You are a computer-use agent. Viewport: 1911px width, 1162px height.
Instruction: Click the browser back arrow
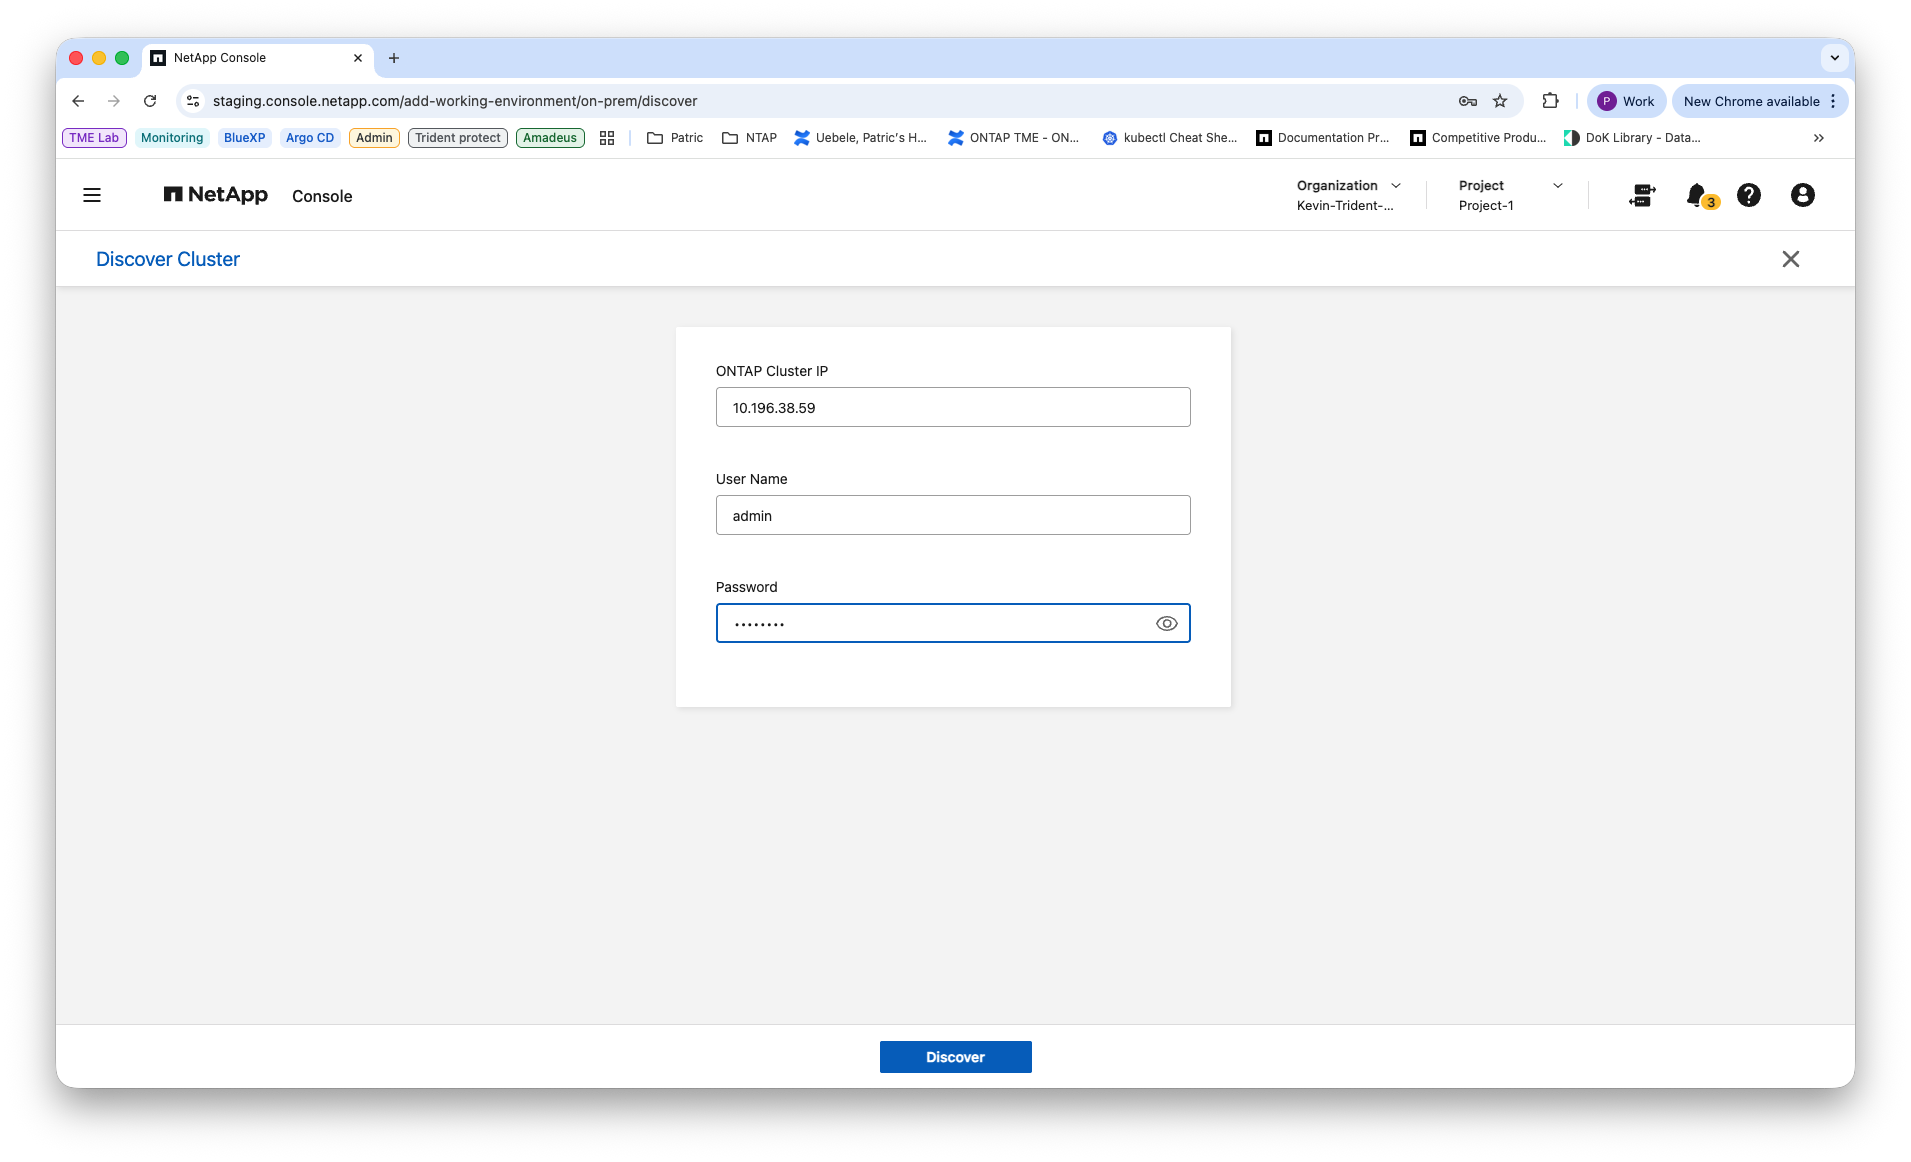(78, 101)
